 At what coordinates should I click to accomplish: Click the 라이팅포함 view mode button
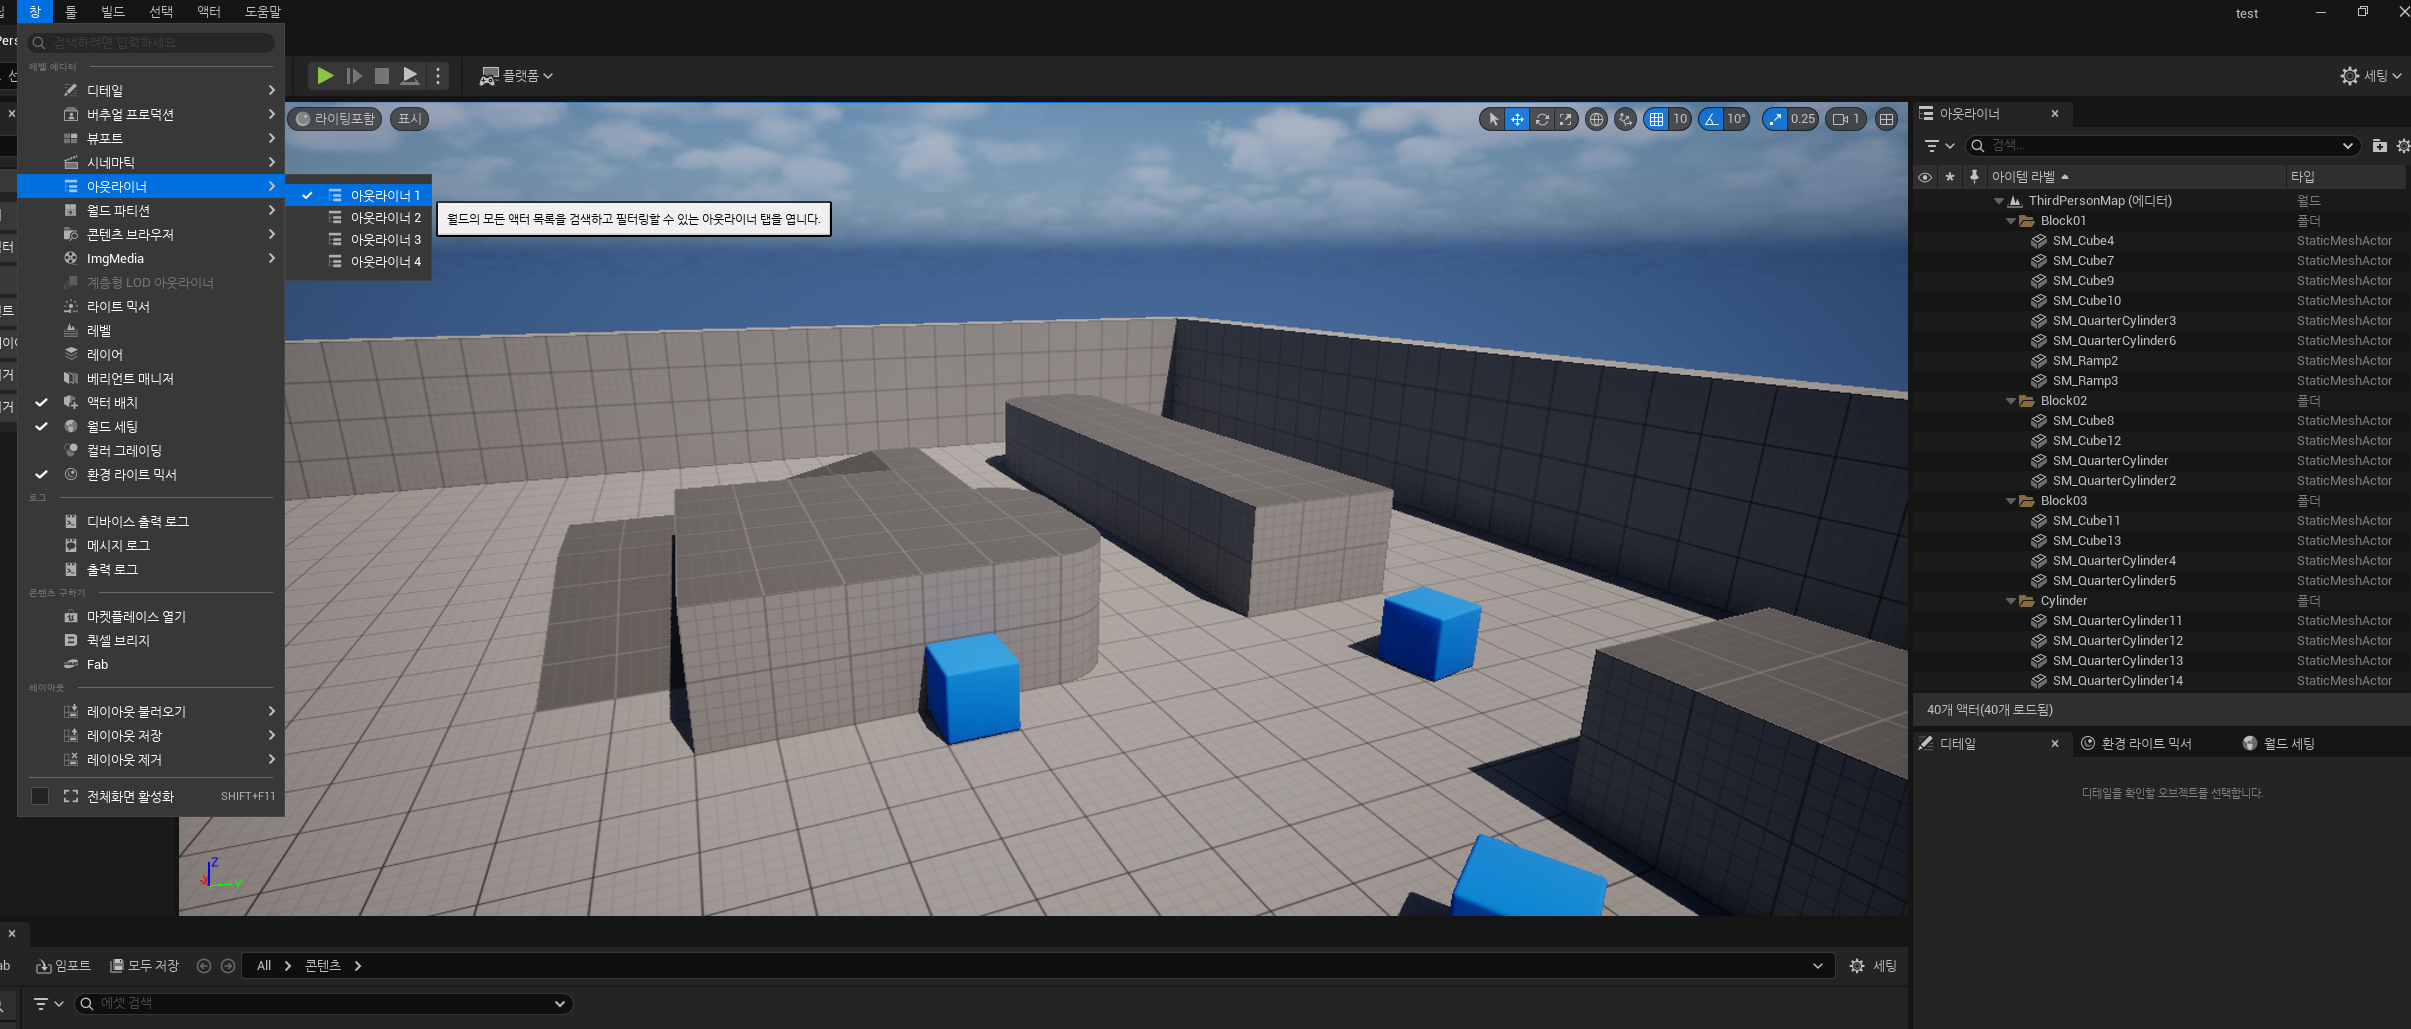click(x=336, y=119)
